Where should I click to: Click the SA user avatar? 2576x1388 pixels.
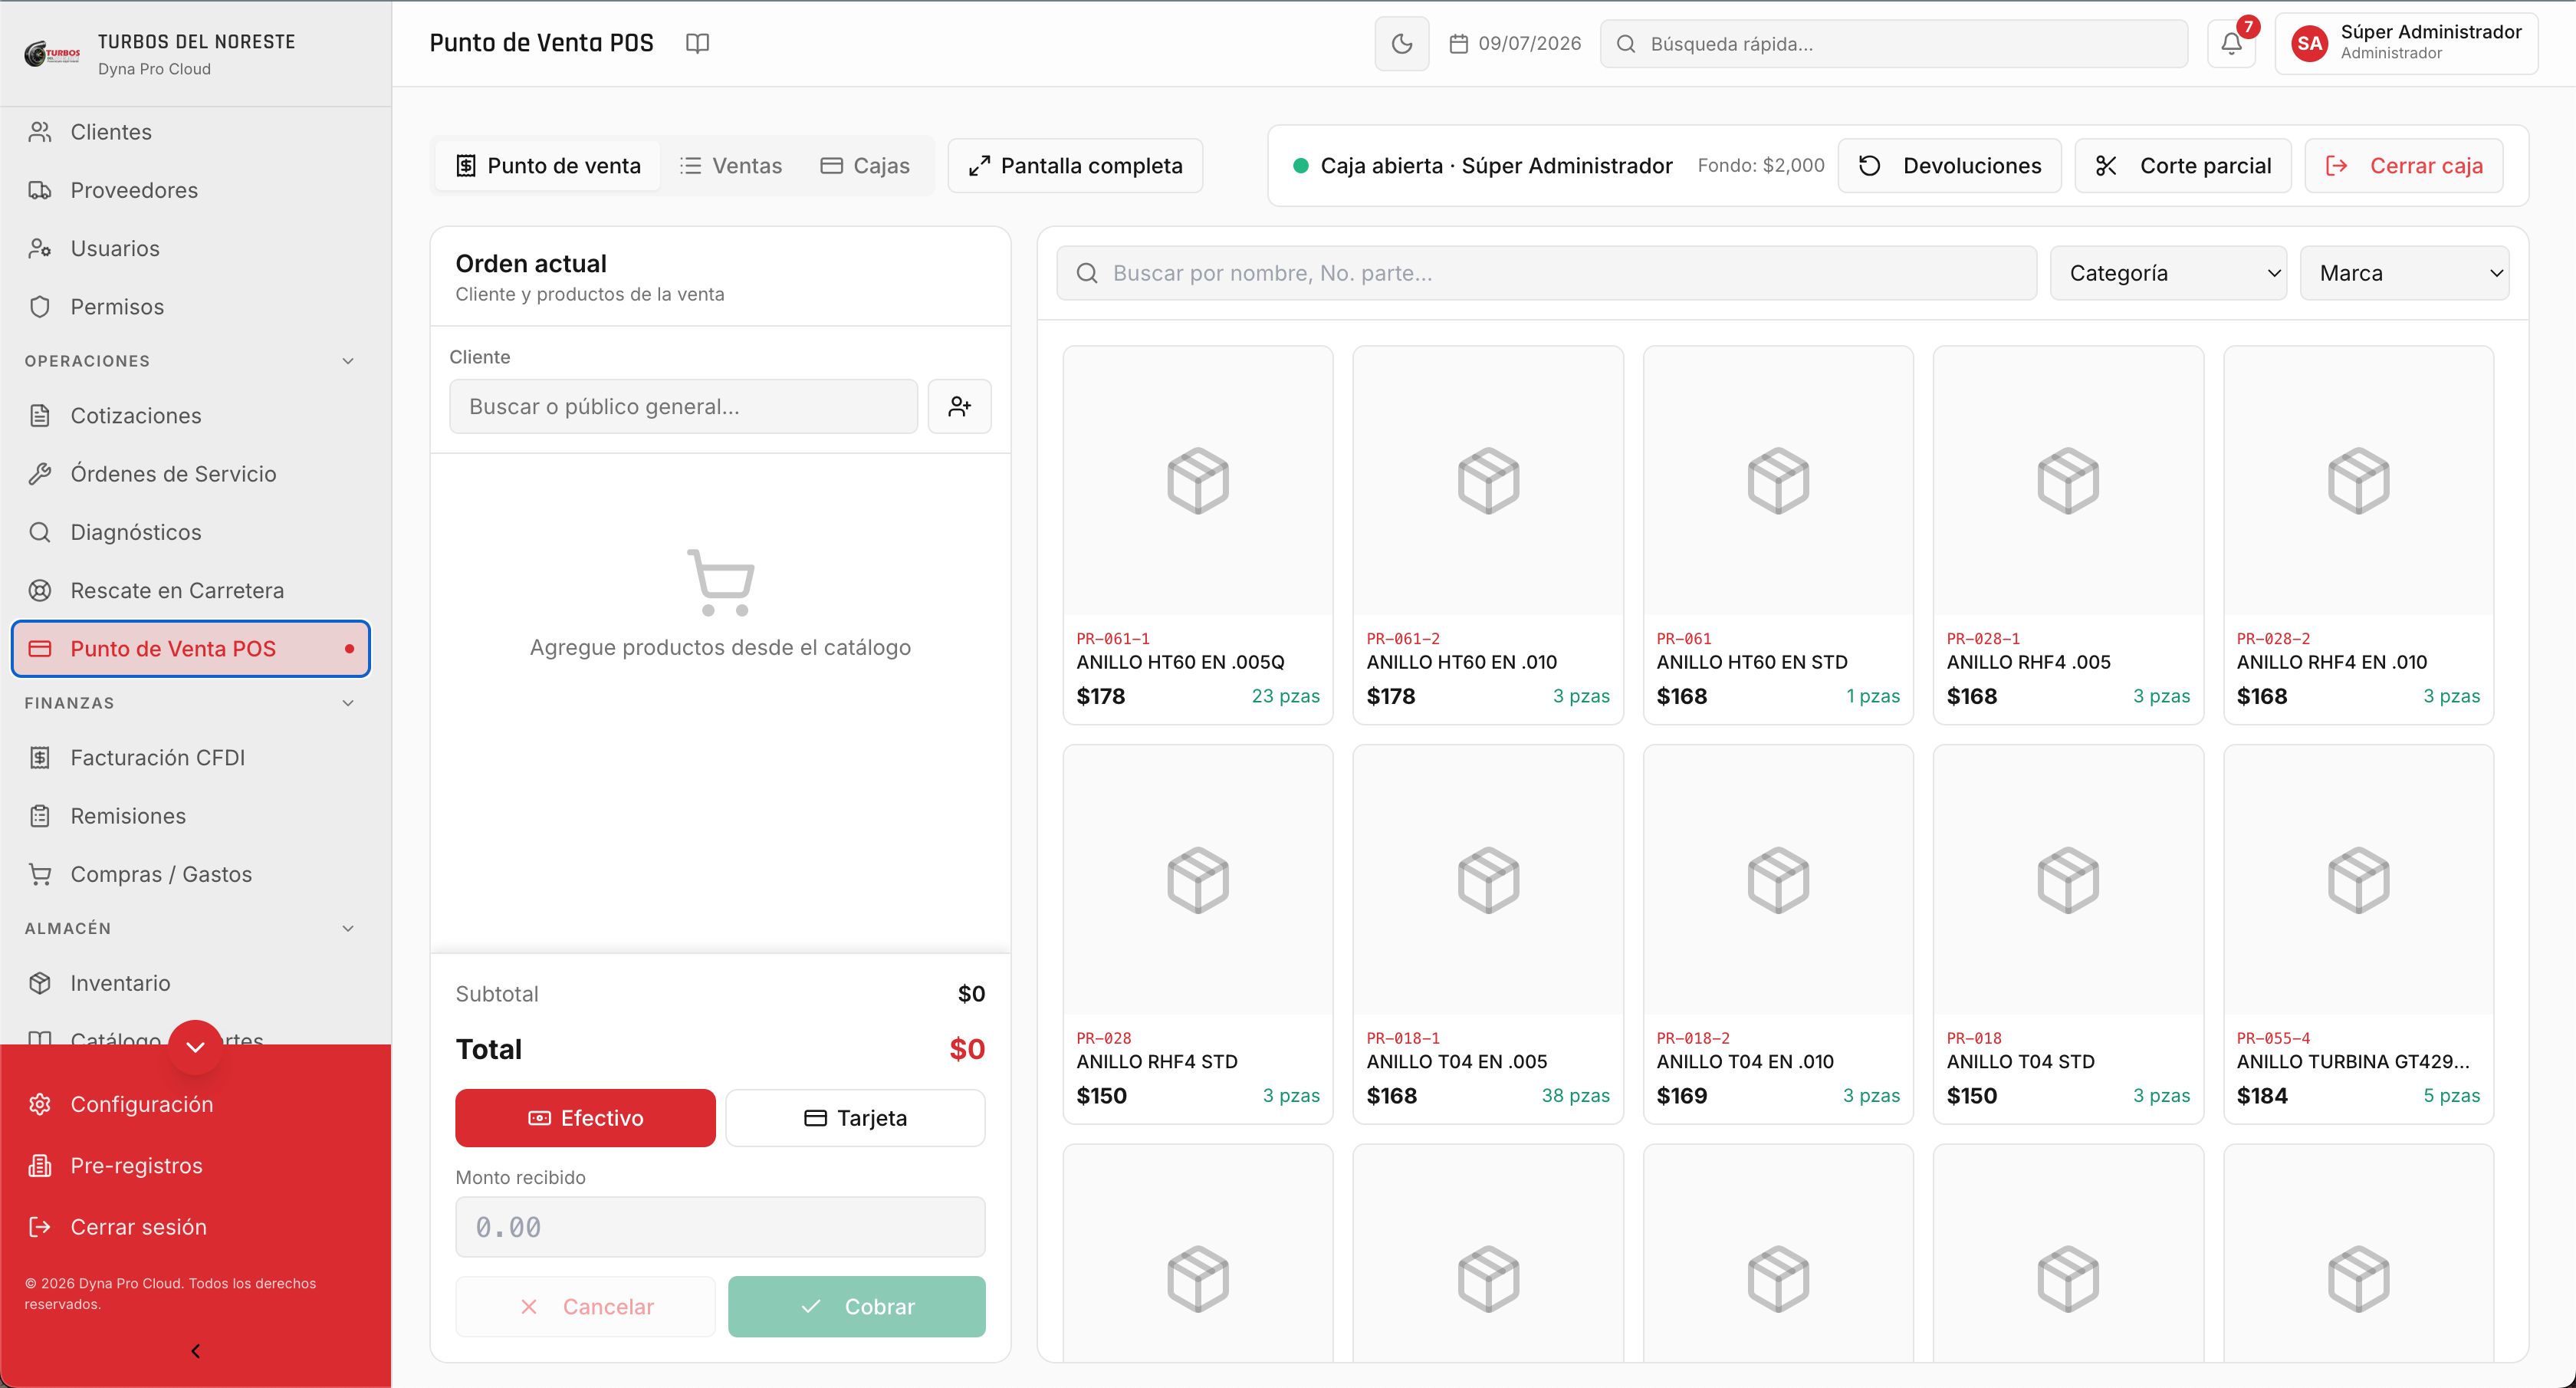coord(2310,44)
